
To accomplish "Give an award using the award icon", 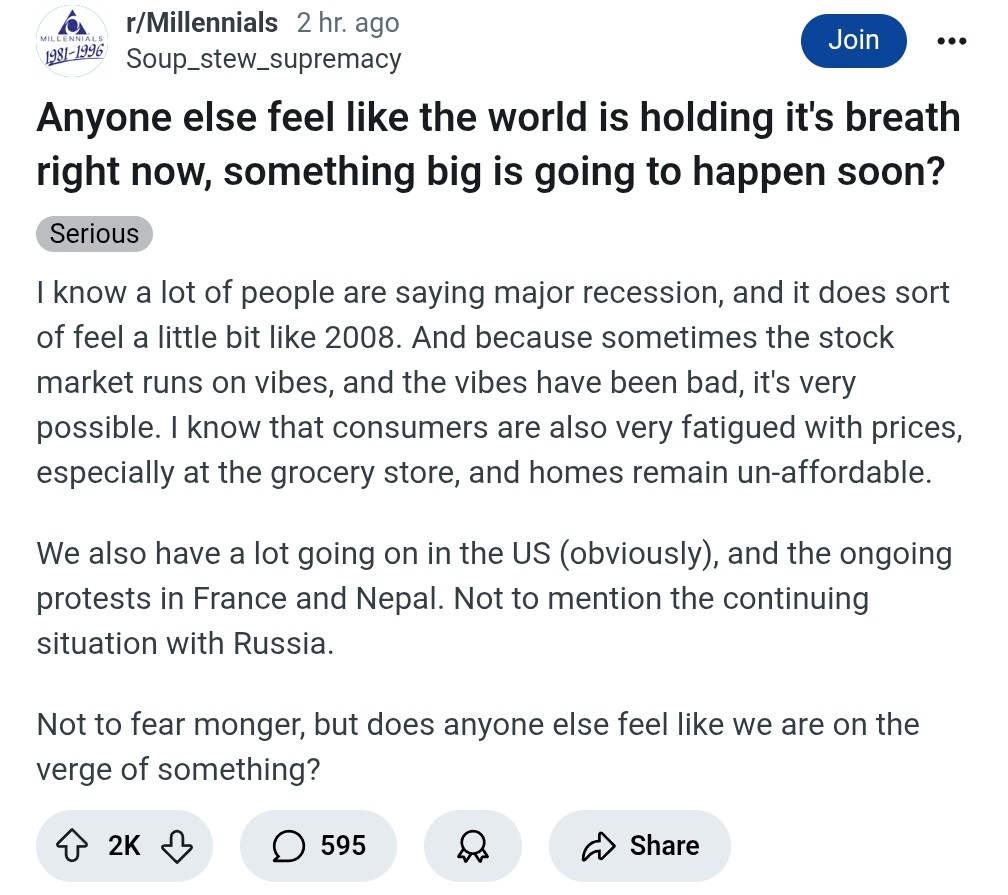I will [472, 847].
